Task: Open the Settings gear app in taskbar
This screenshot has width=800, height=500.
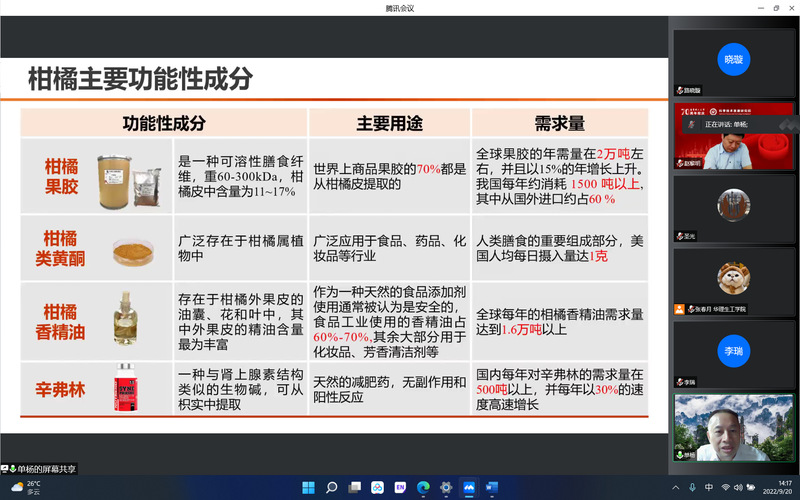Action: pos(446,487)
